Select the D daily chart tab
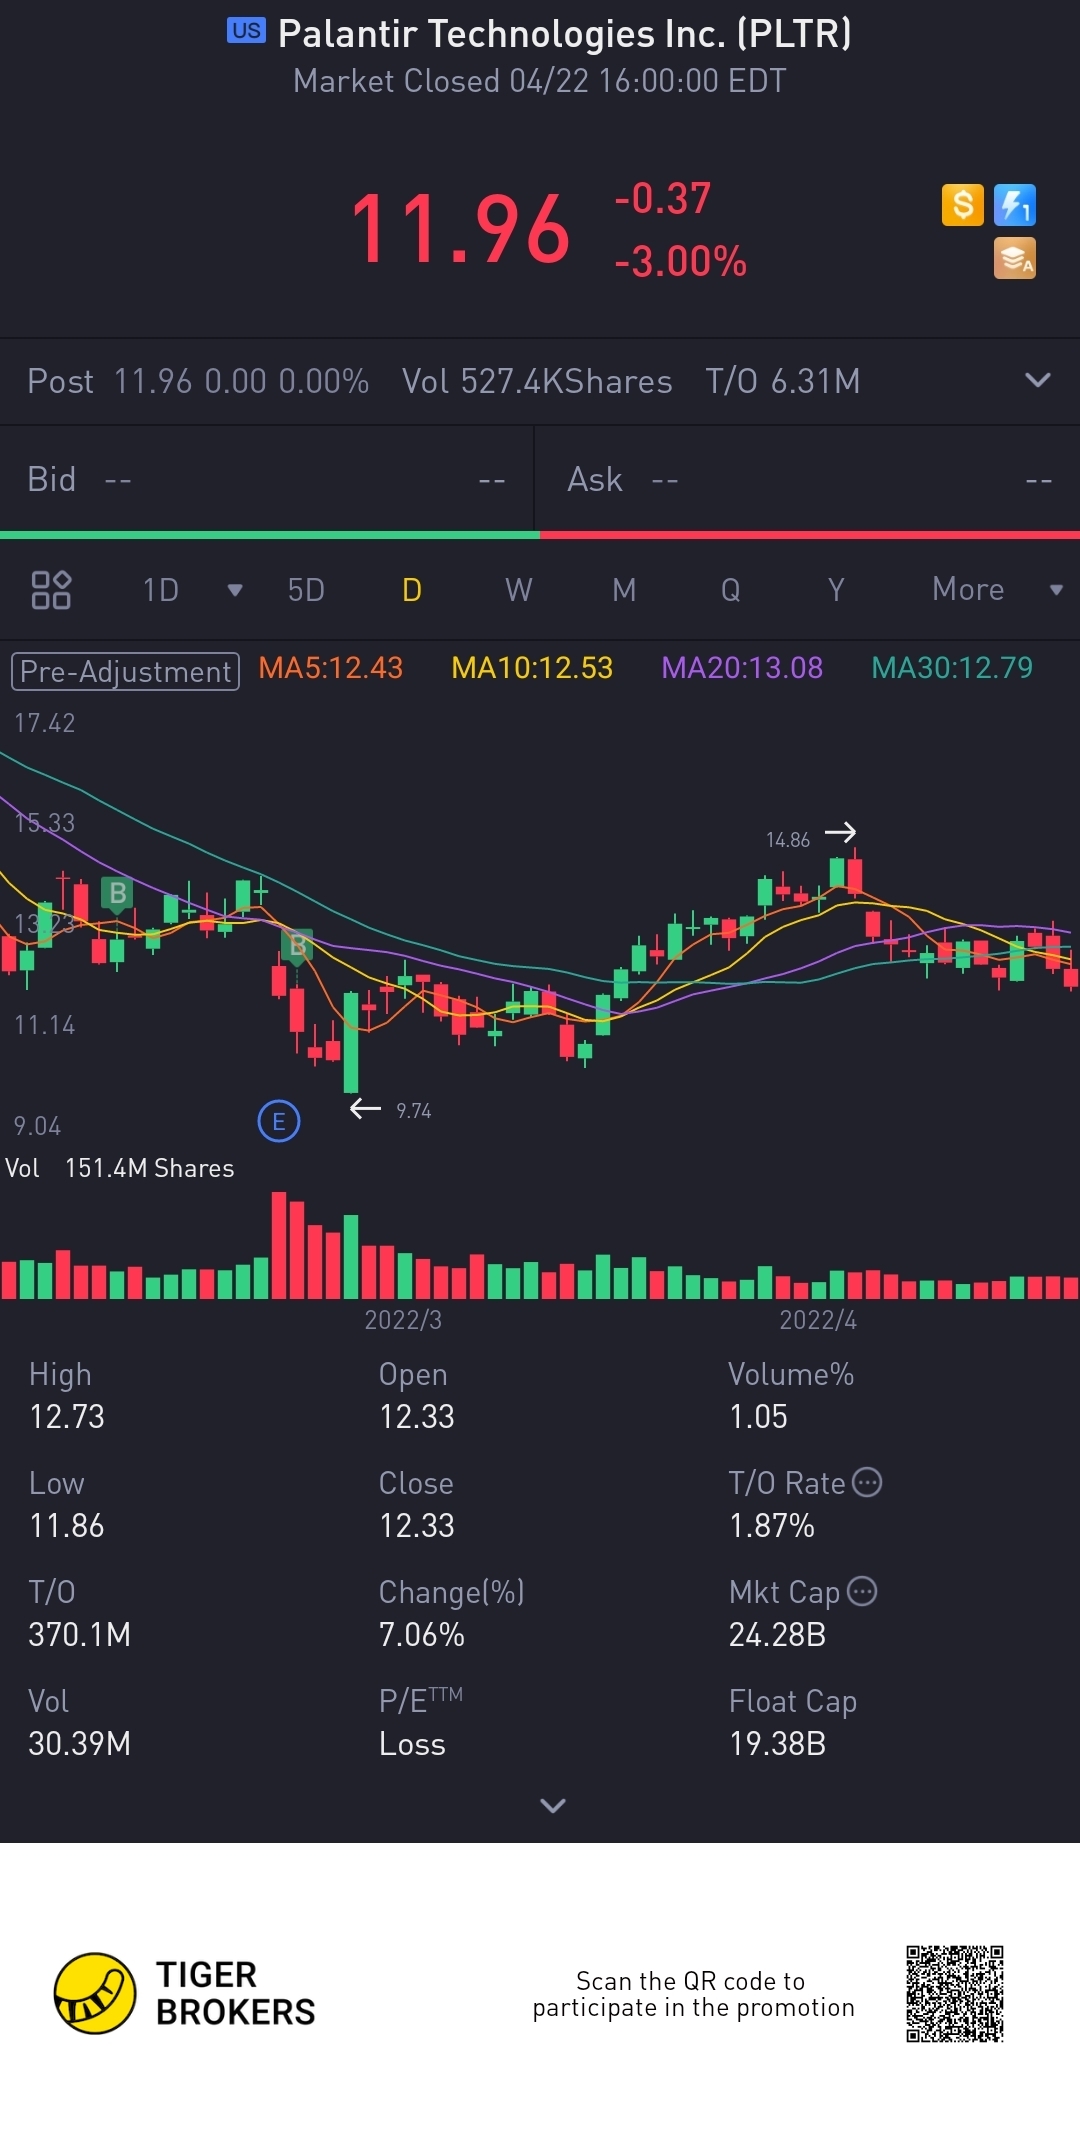This screenshot has height=2145, width=1080. click(x=412, y=590)
